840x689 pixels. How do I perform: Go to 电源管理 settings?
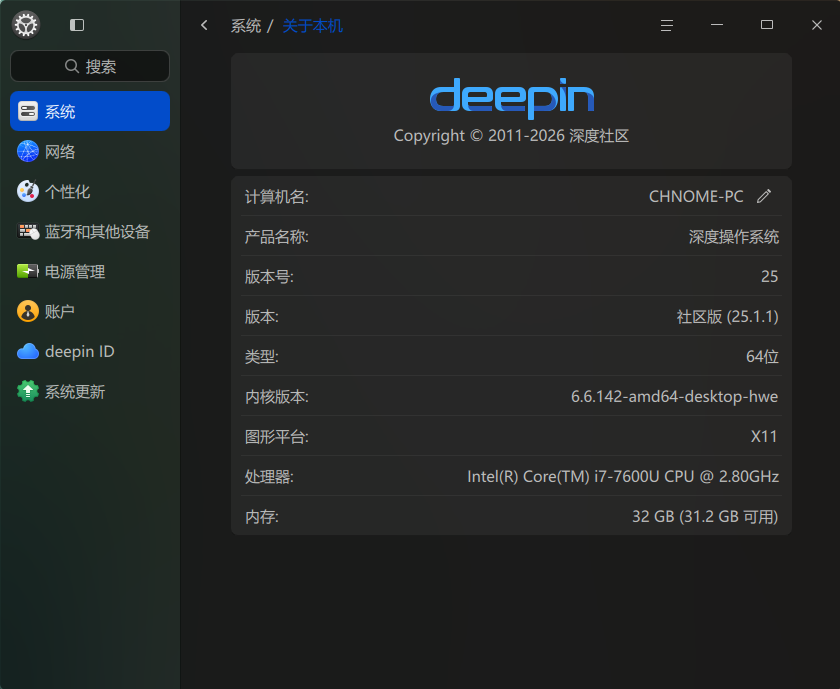coord(90,272)
